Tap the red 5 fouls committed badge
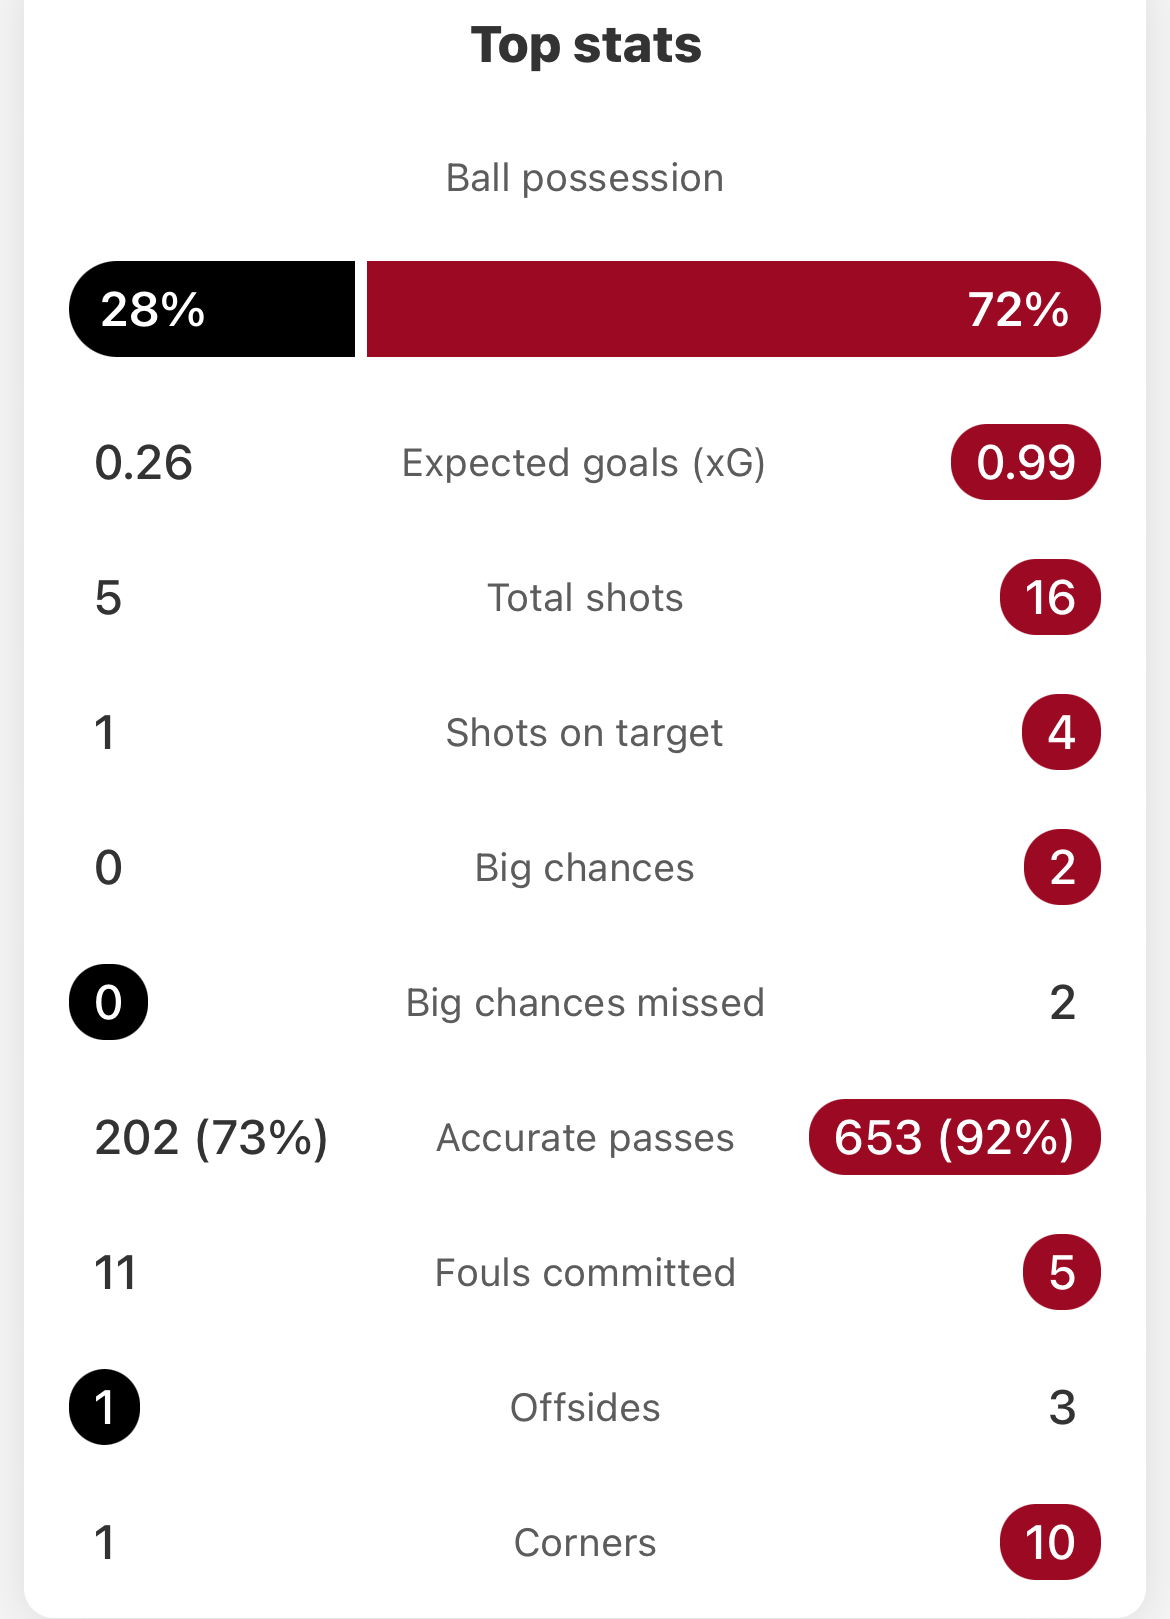The image size is (1170, 1619). [x=1062, y=1272]
